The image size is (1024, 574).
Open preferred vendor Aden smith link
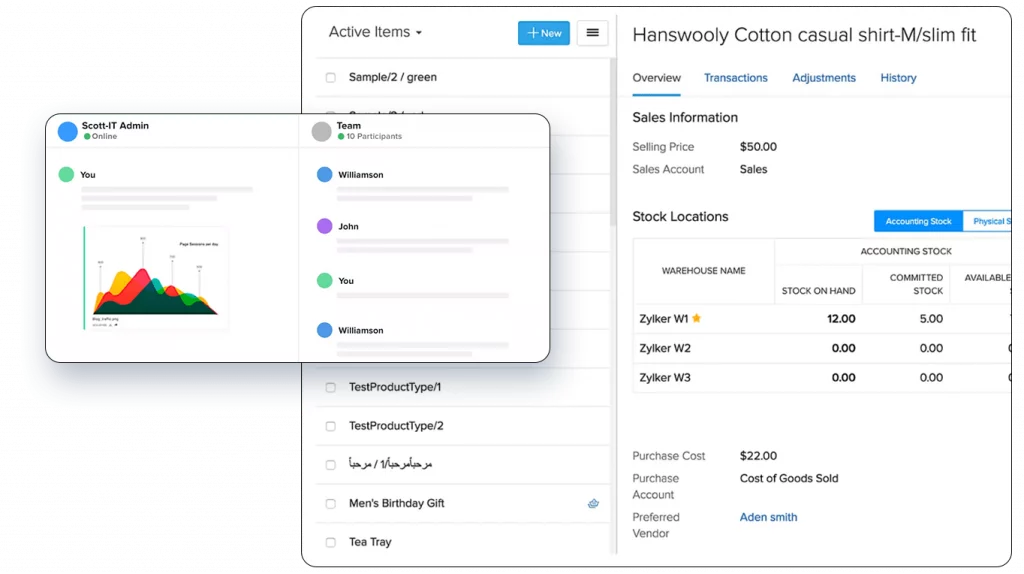768,517
